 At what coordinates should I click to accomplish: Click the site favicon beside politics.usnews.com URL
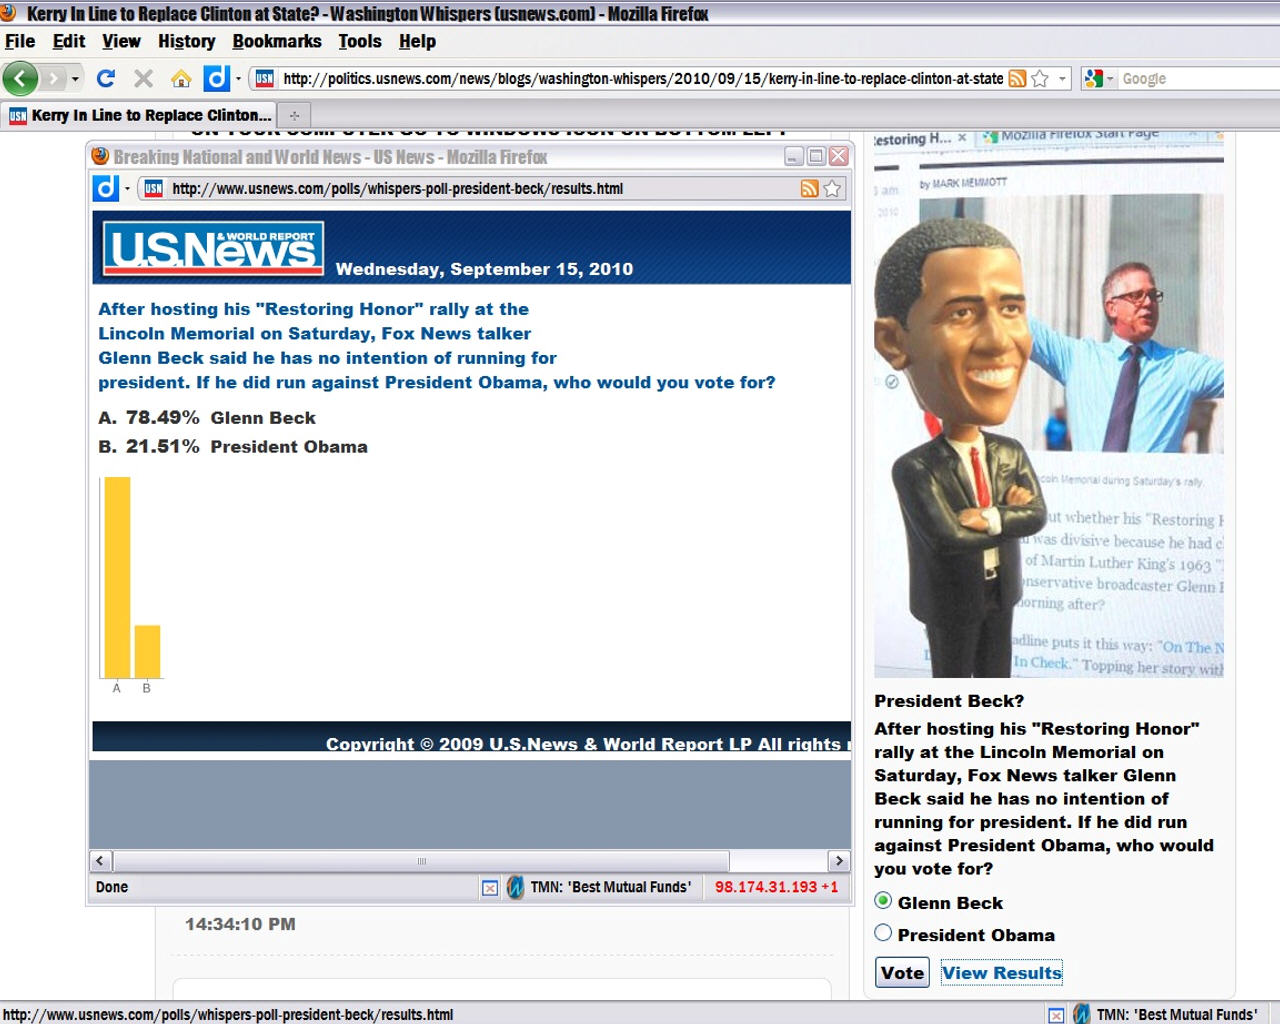pos(264,79)
